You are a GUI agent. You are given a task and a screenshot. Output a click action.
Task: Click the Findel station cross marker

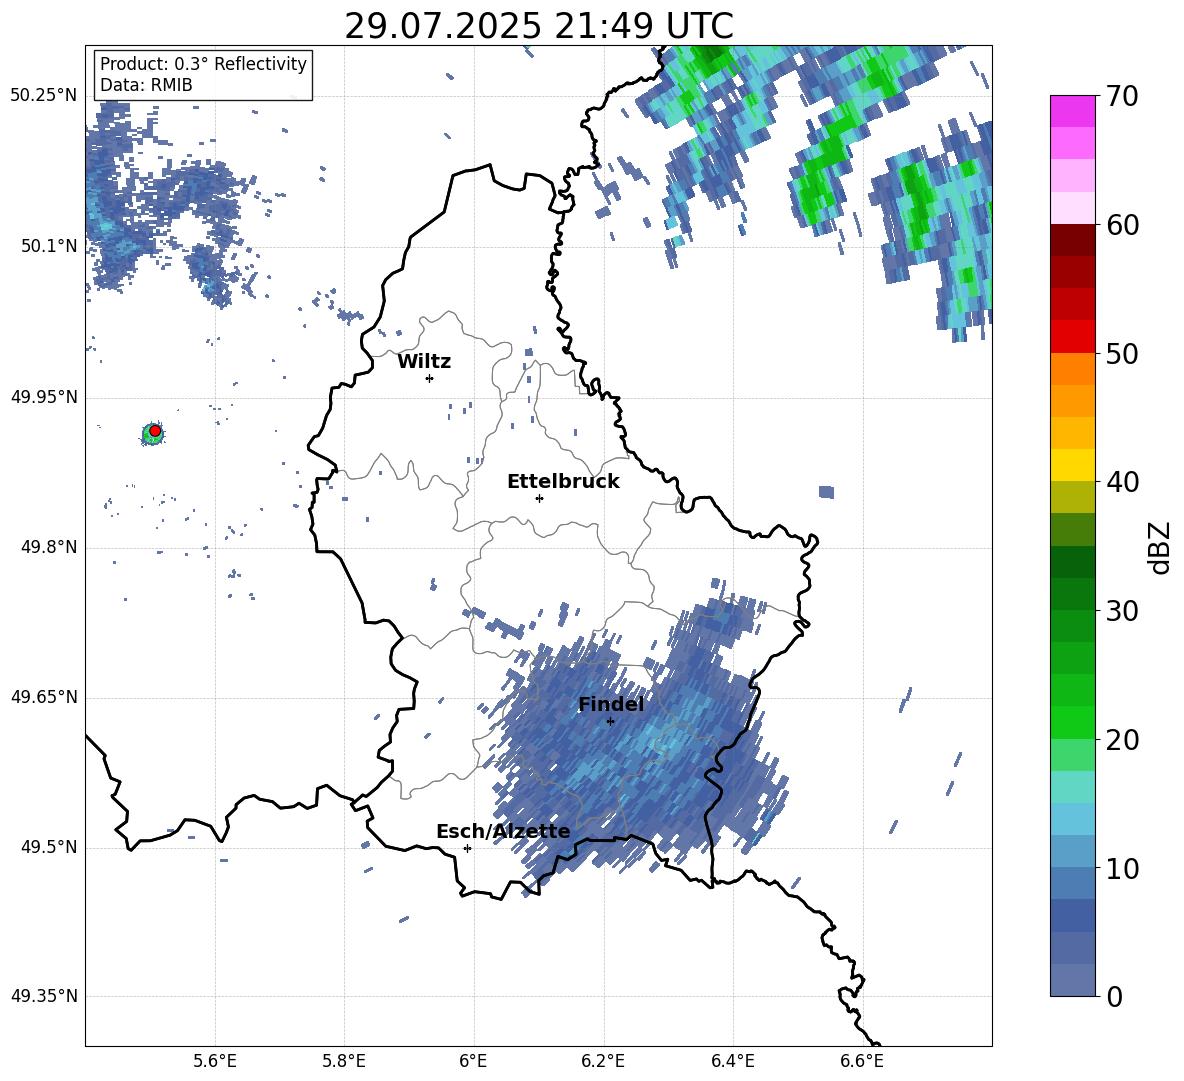pyautogui.click(x=610, y=722)
